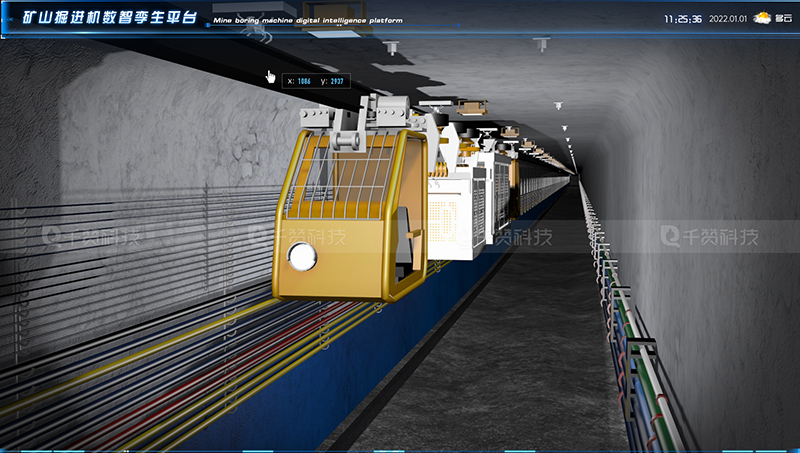800x453 pixels.
Task: Click the 11:25:36 clock readout
Action: (683, 19)
